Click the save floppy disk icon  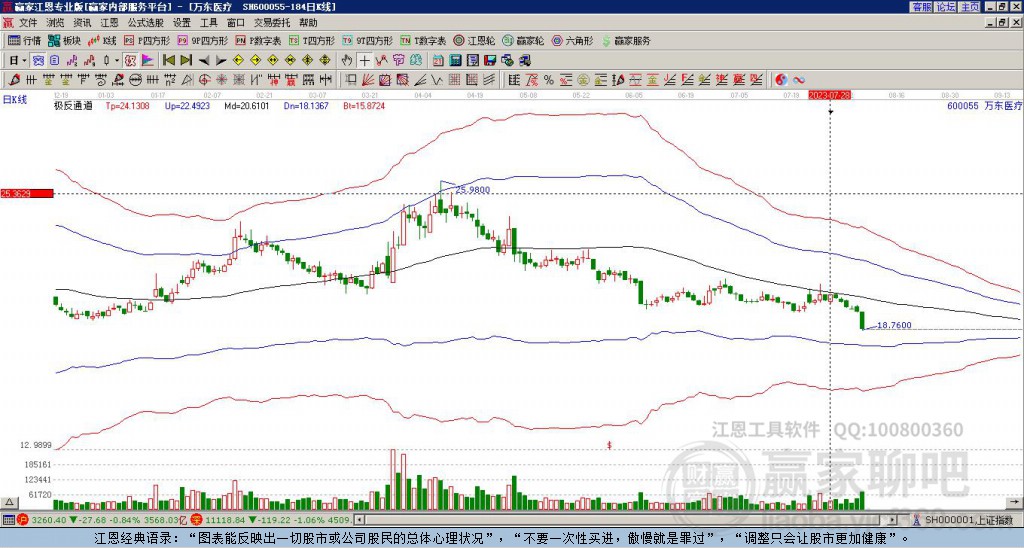click(x=490, y=60)
